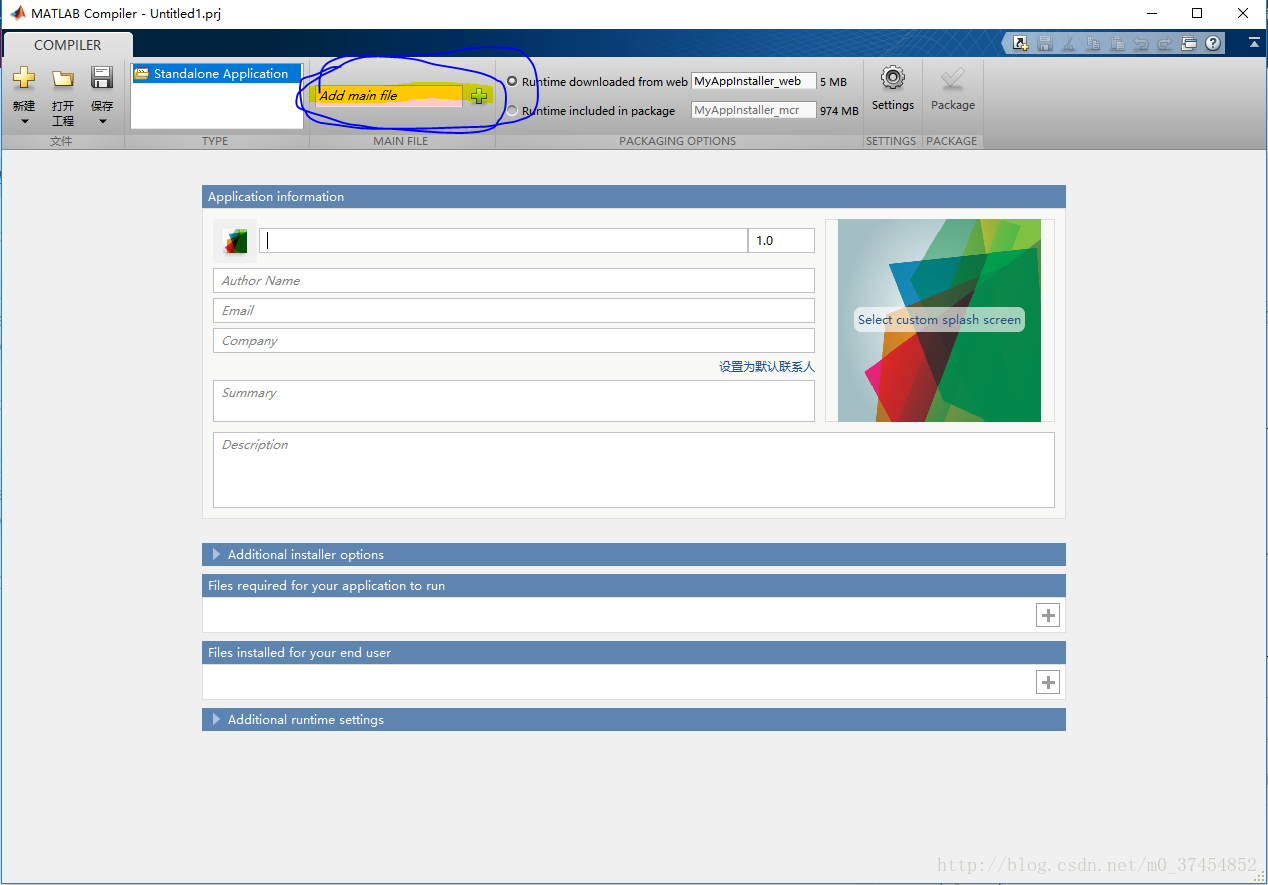This screenshot has height=885, width=1268.
Task: Minimize the MATLAB Compiler window
Action: [x=1152, y=13]
